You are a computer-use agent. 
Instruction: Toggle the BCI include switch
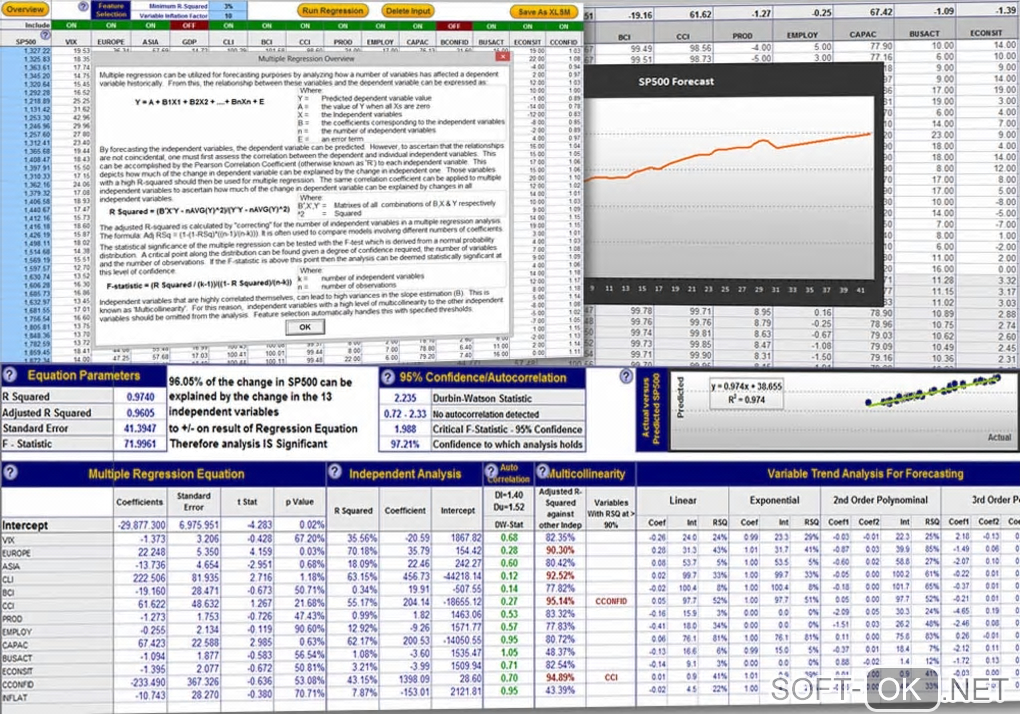(267, 25)
